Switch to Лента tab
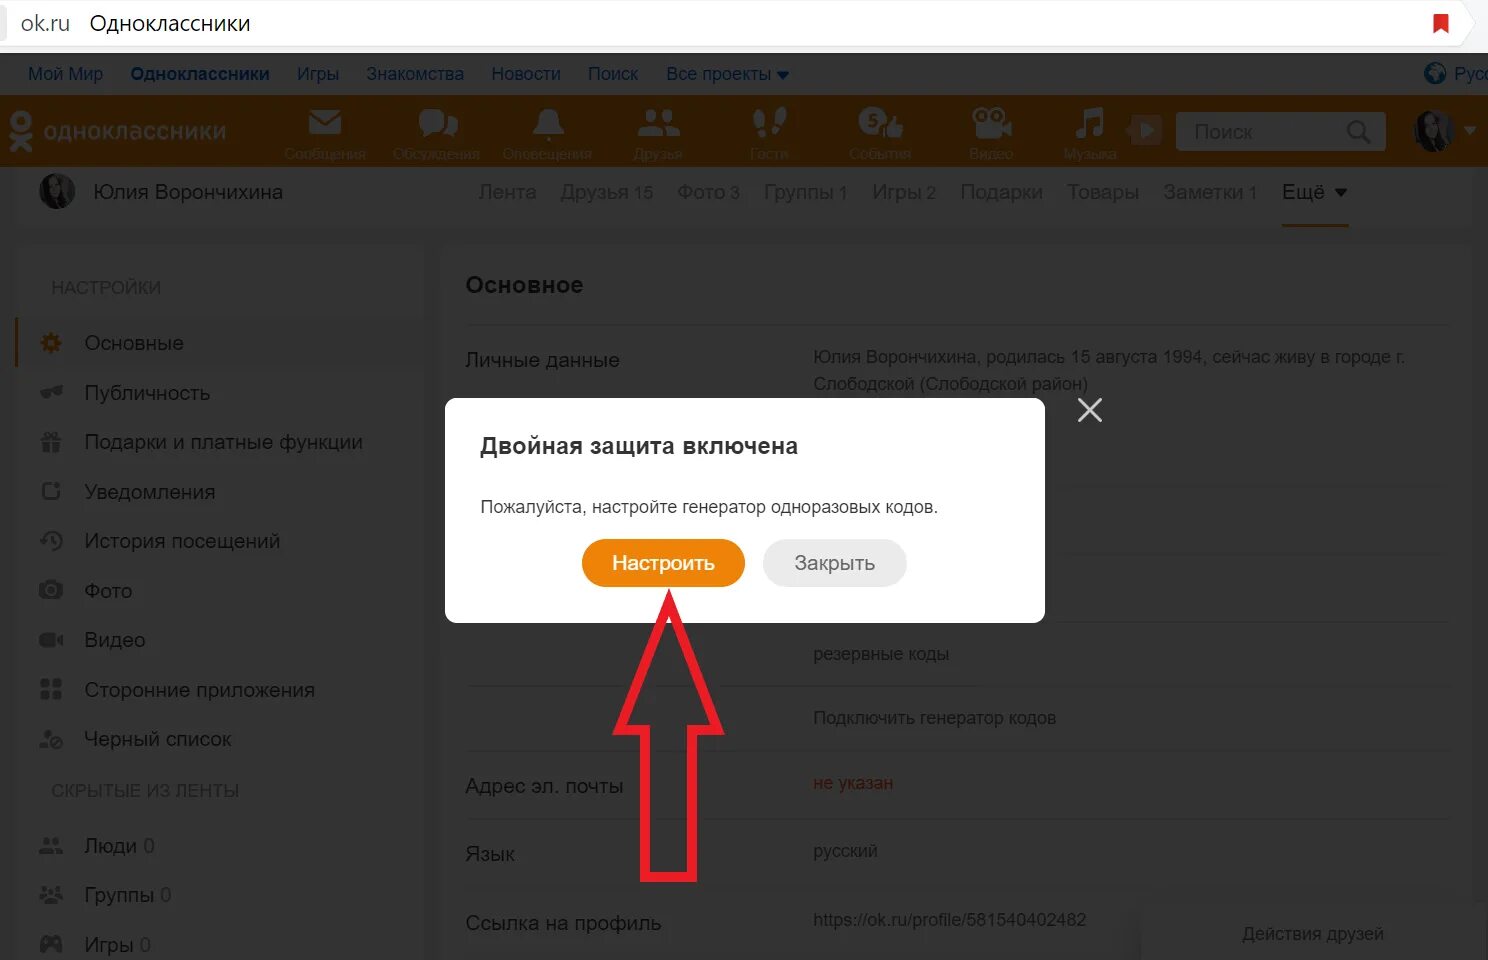This screenshot has width=1488, height=960. [x=507, y=192]
